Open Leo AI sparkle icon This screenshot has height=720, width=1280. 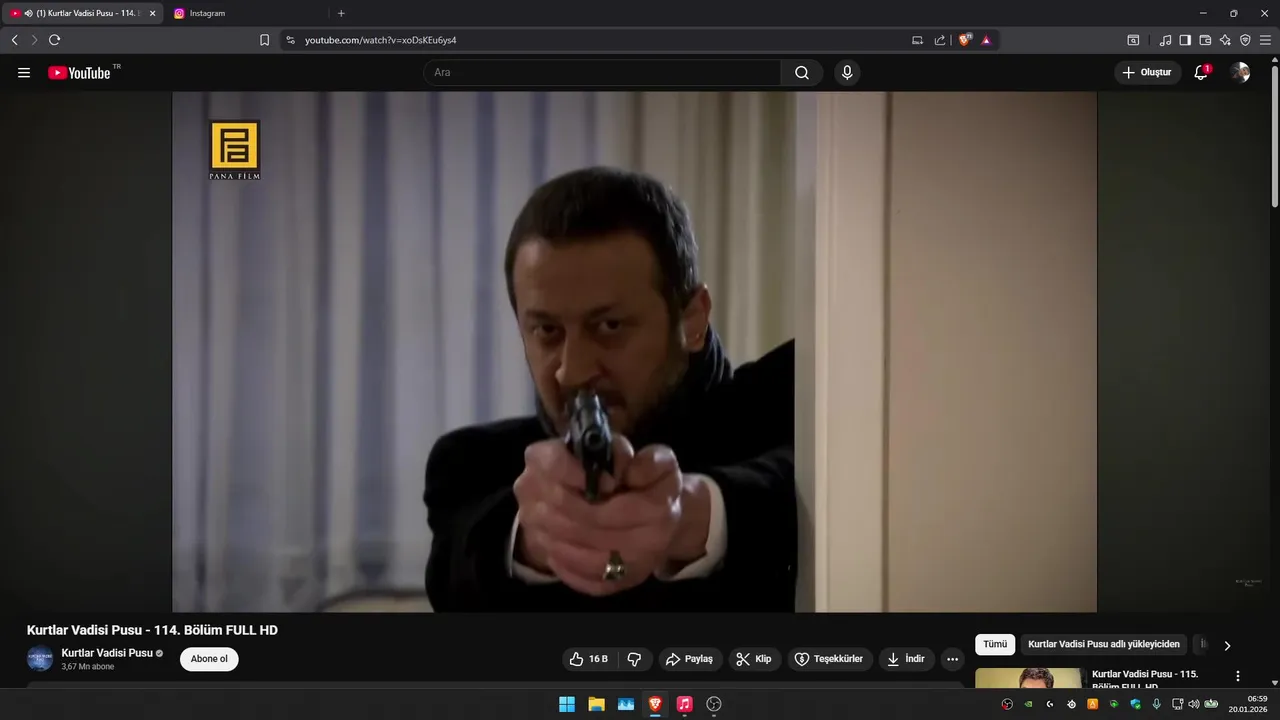[x=1225, y=40]
